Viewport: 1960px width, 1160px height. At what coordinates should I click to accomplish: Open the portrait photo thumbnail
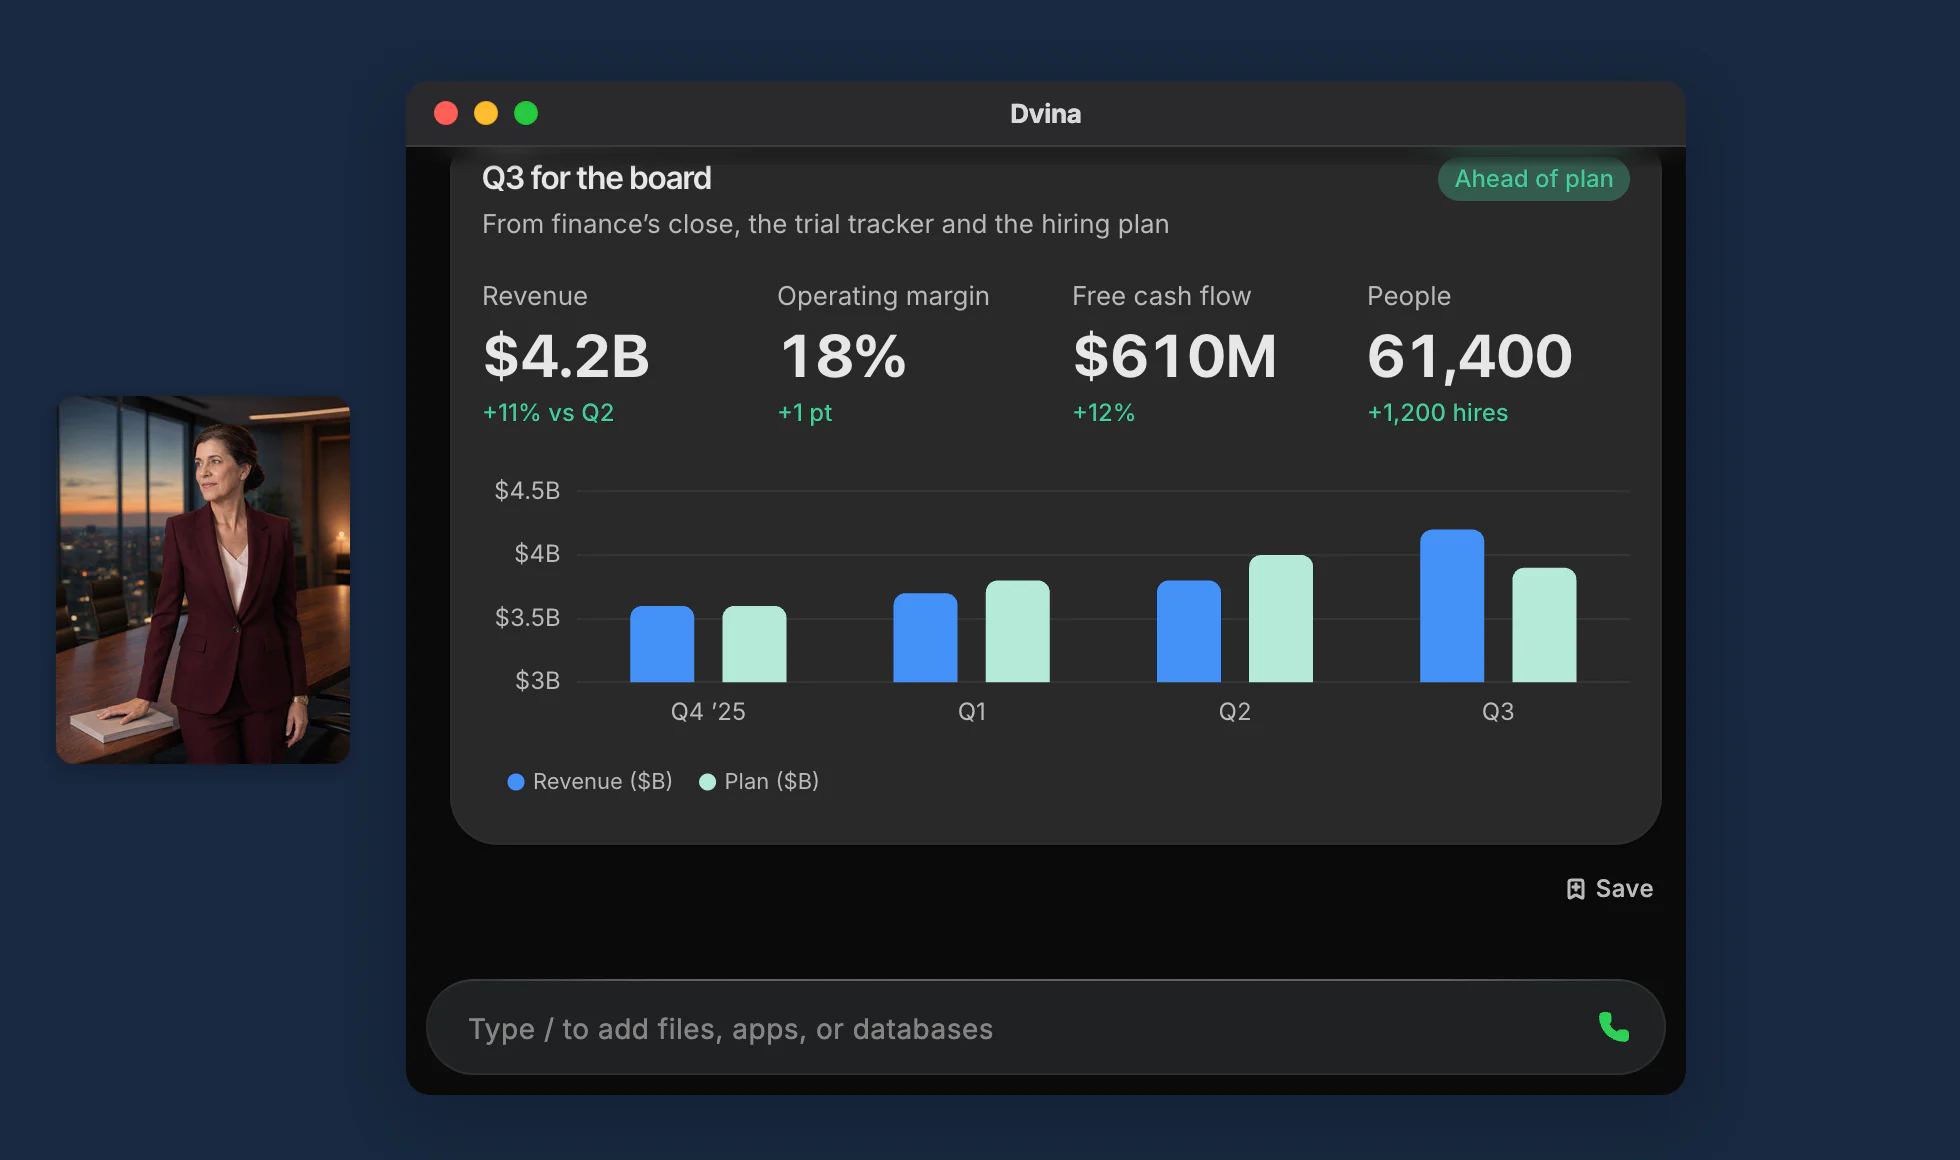[203, 580]
